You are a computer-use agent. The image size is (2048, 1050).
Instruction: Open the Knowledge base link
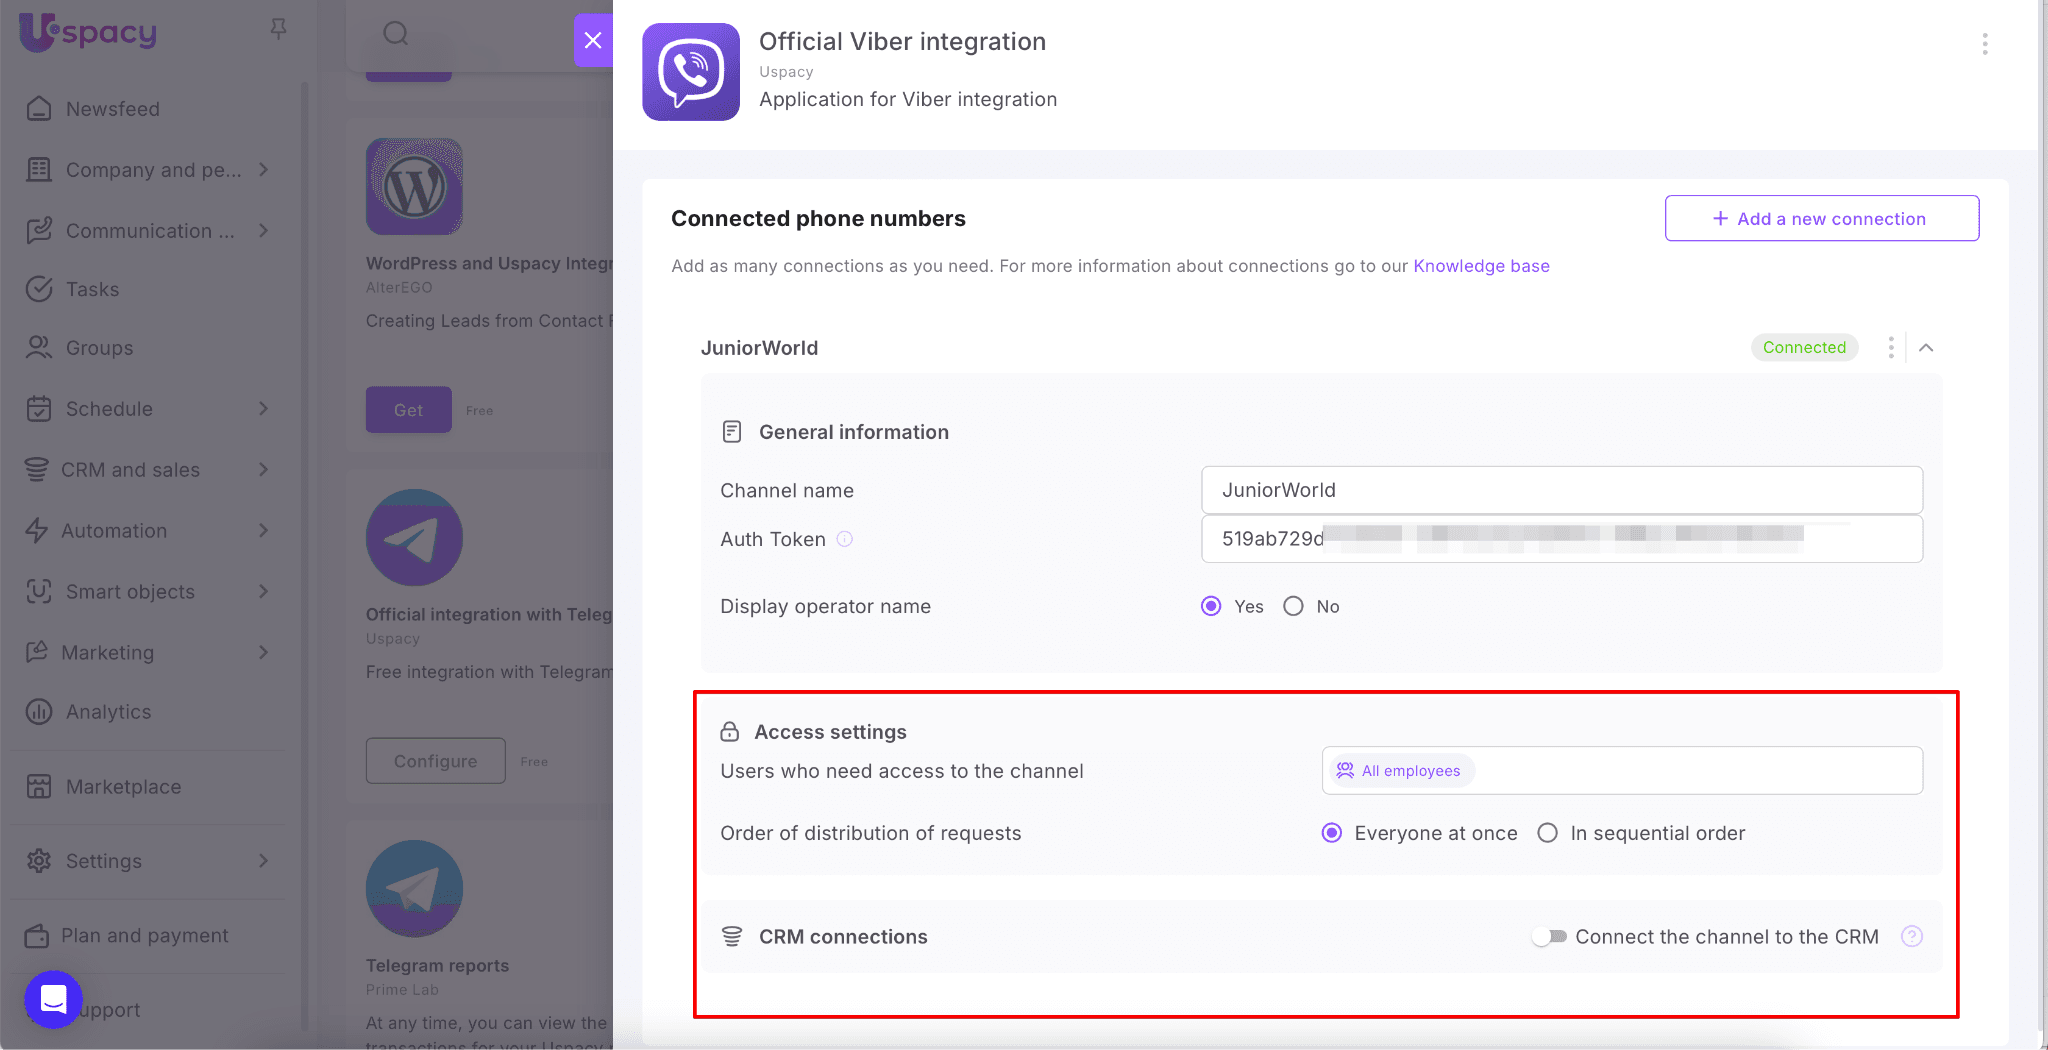(1481, 266)
